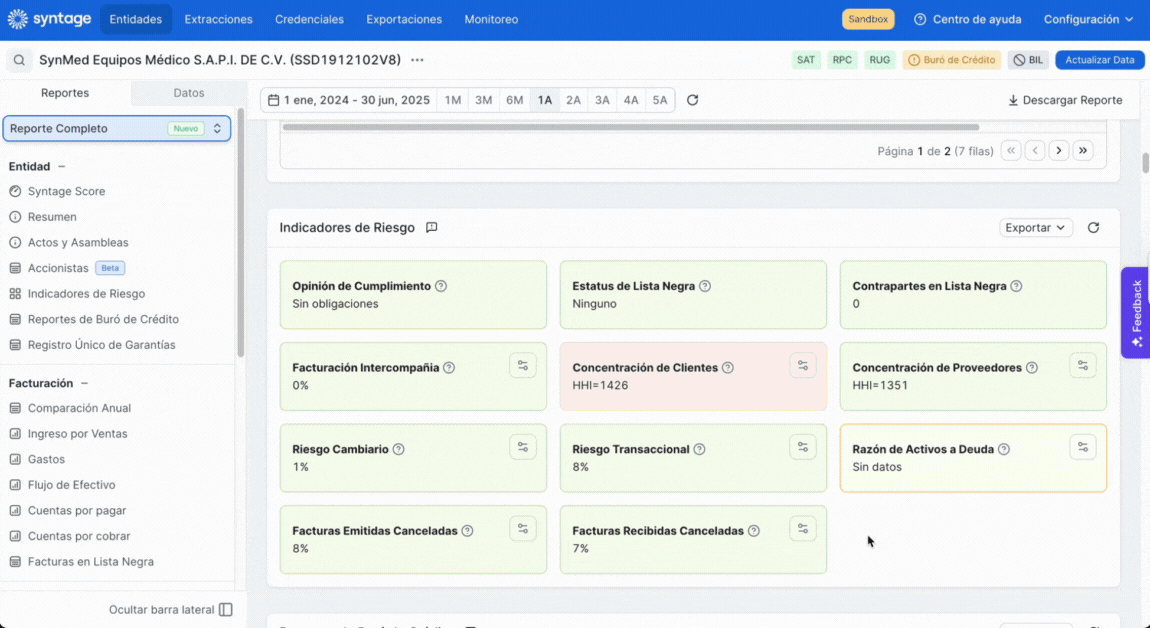The height and width of the screenshot is (628, 1150).
Task: Show help for Opinión de Cumplimiento
Action: (441, 286)
